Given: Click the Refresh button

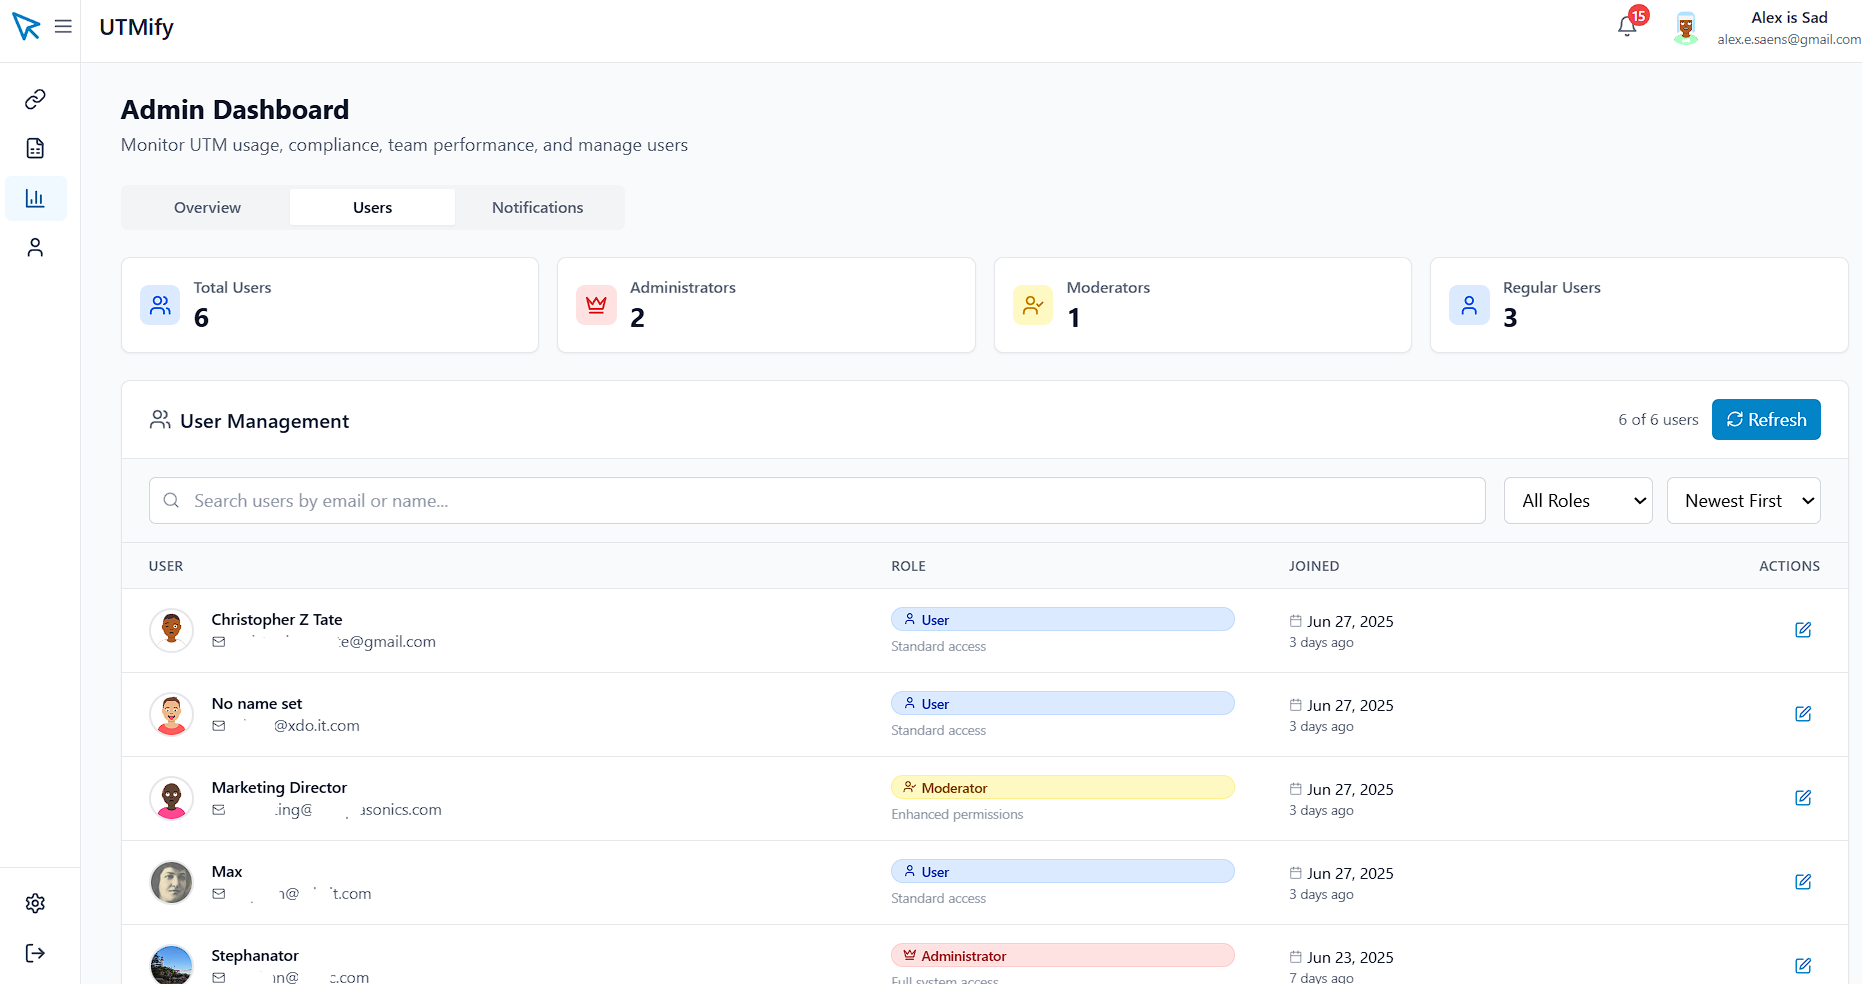Looking at the screenshot, I should (x=1766, y=420).
